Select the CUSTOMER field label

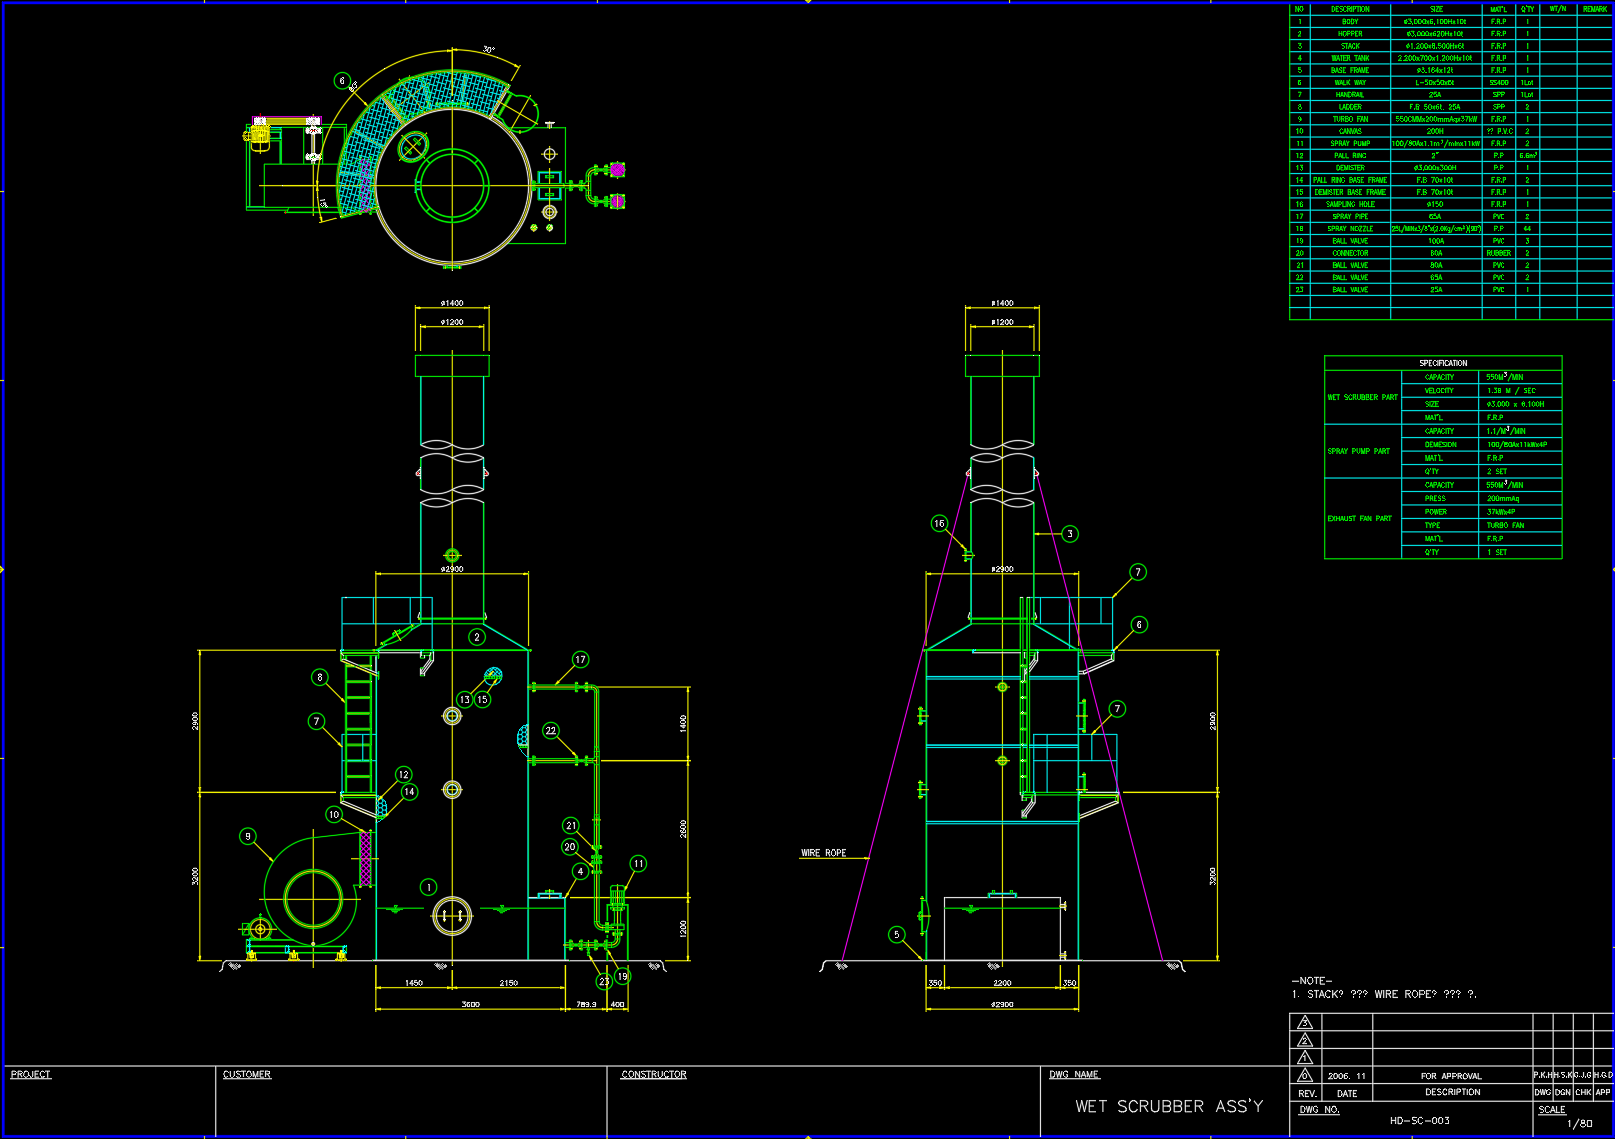(x=247, y=1075)
